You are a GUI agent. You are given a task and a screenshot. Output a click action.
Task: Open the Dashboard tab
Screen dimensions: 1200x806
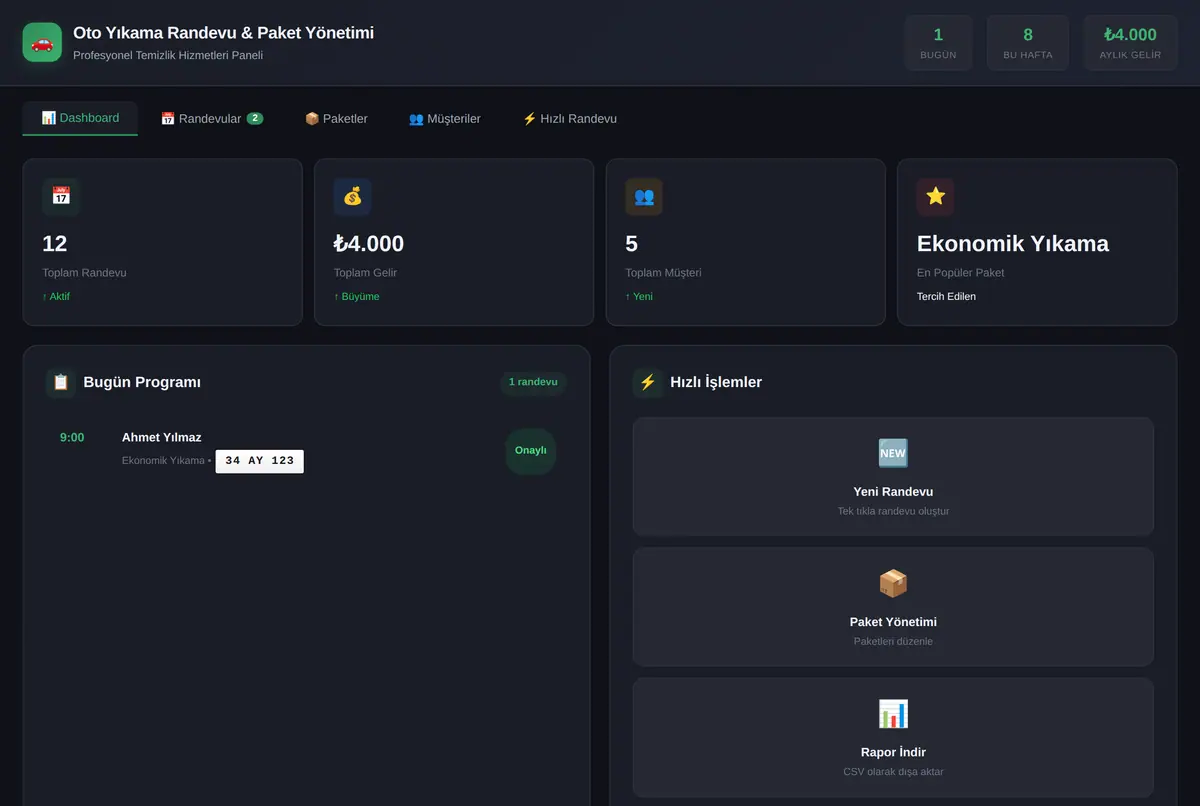tap(80, 118)
